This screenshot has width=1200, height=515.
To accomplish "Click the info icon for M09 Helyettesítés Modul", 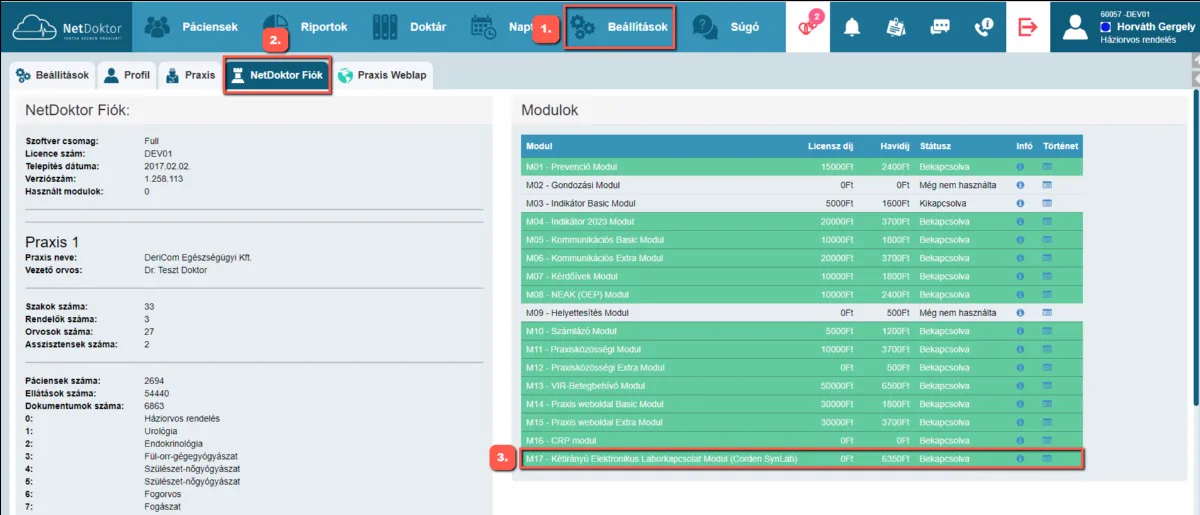I will click(x=1021, y=313).
